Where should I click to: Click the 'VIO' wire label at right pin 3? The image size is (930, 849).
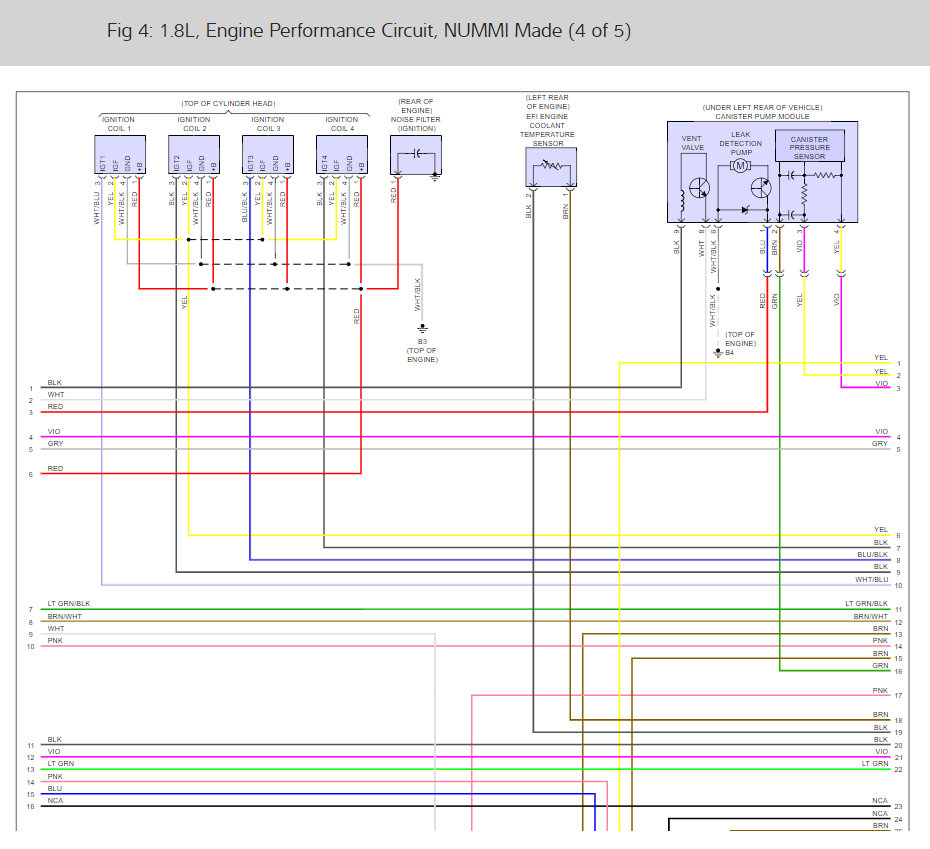(x=882, y=383)
